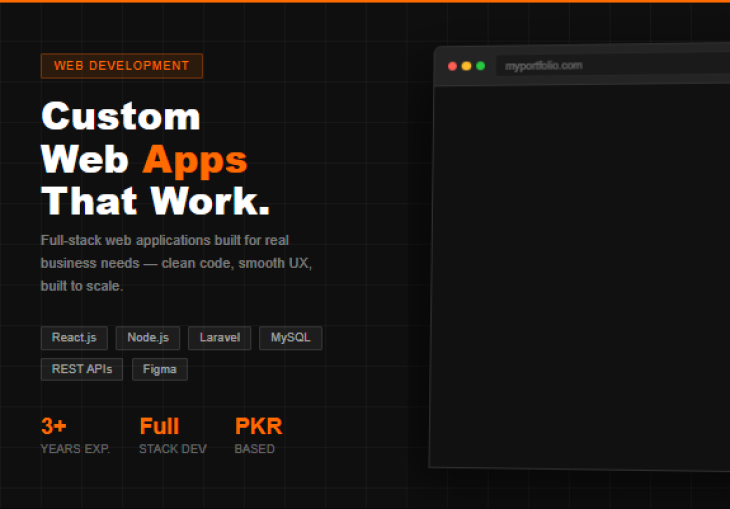Click the PKR Based stat
This screenshot has width=730, height=509.
coord(258,435)
